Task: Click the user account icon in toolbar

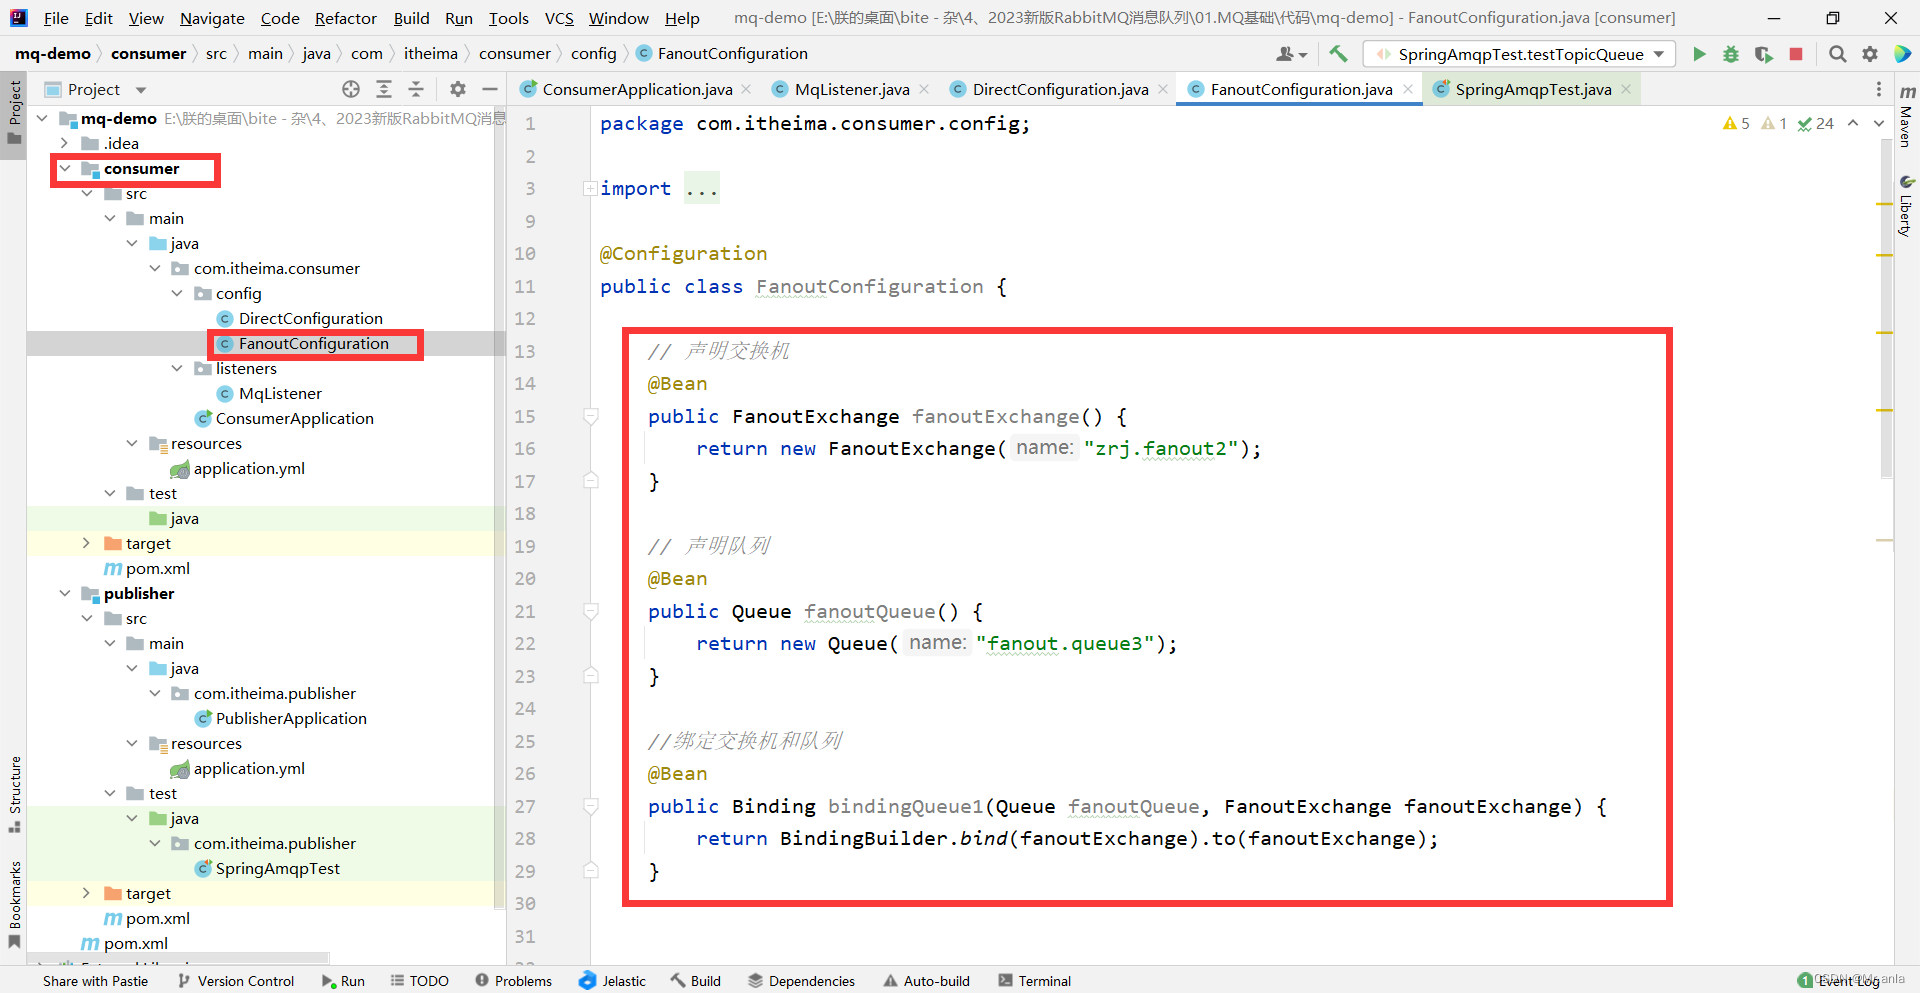Action: tap(1292, 54)
